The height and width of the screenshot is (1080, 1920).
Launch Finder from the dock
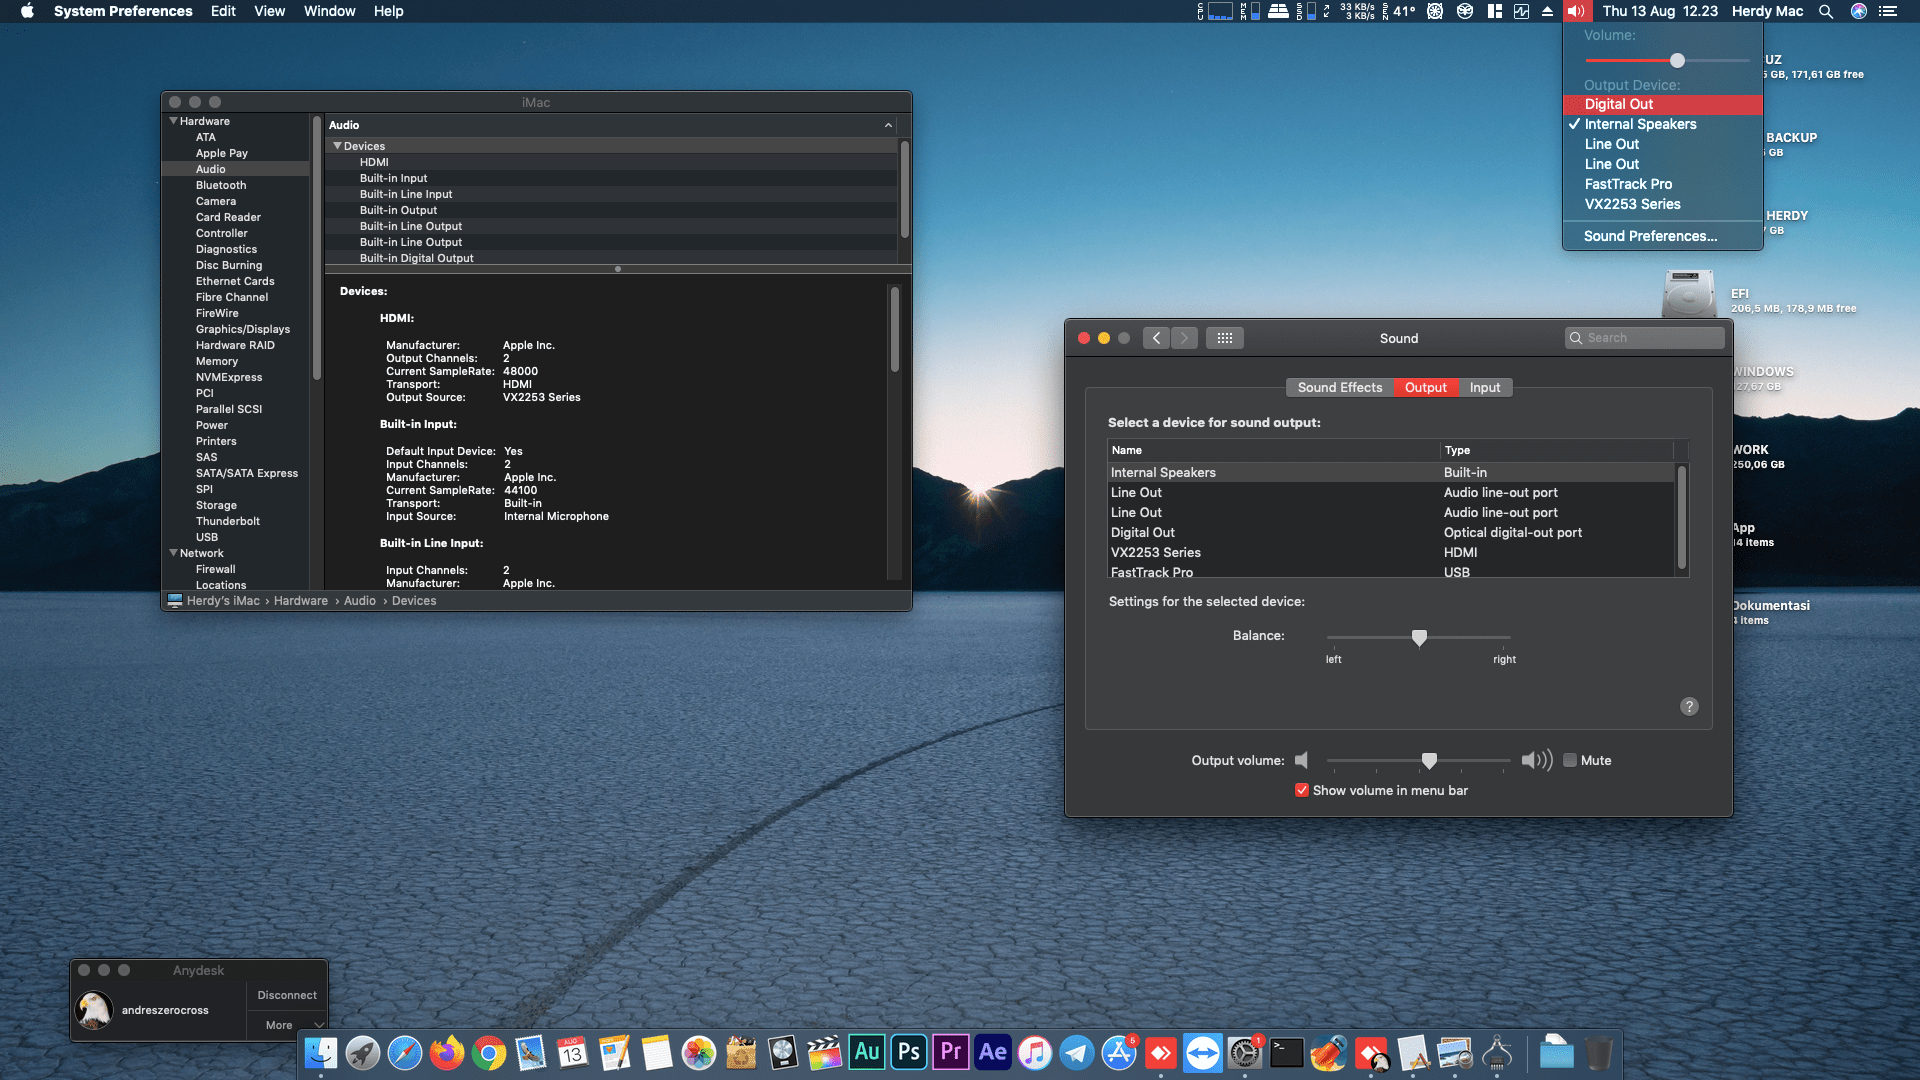[321, 1053]
